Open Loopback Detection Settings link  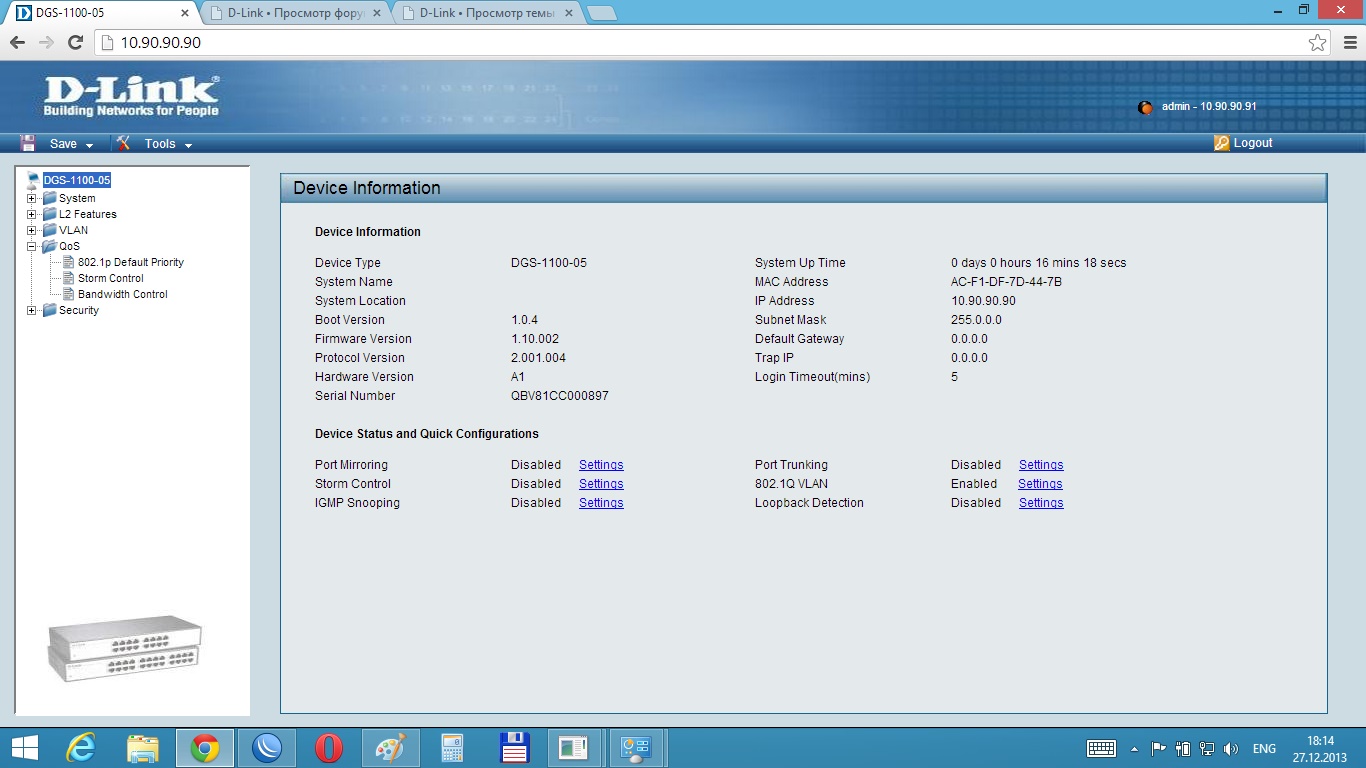coord(1041,503)
